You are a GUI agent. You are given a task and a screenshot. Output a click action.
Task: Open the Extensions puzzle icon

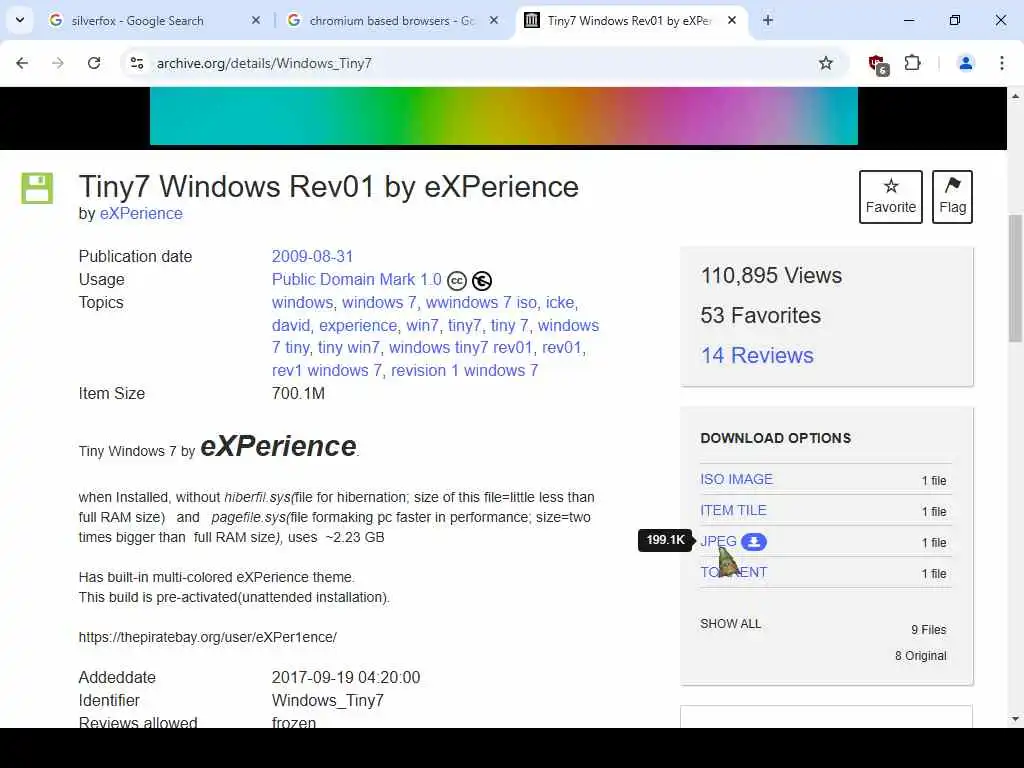(x=912, y=63)
